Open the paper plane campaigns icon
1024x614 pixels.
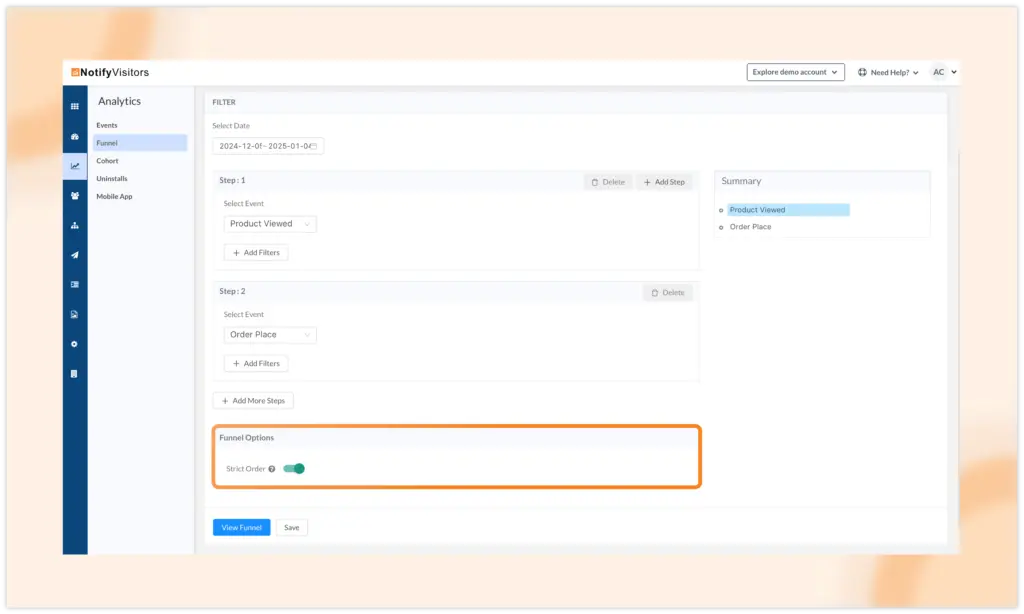pos(74,255)
